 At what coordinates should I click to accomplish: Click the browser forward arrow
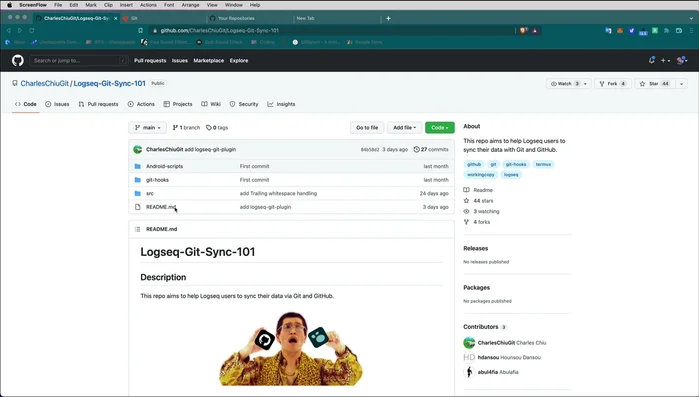coord(20,30)
